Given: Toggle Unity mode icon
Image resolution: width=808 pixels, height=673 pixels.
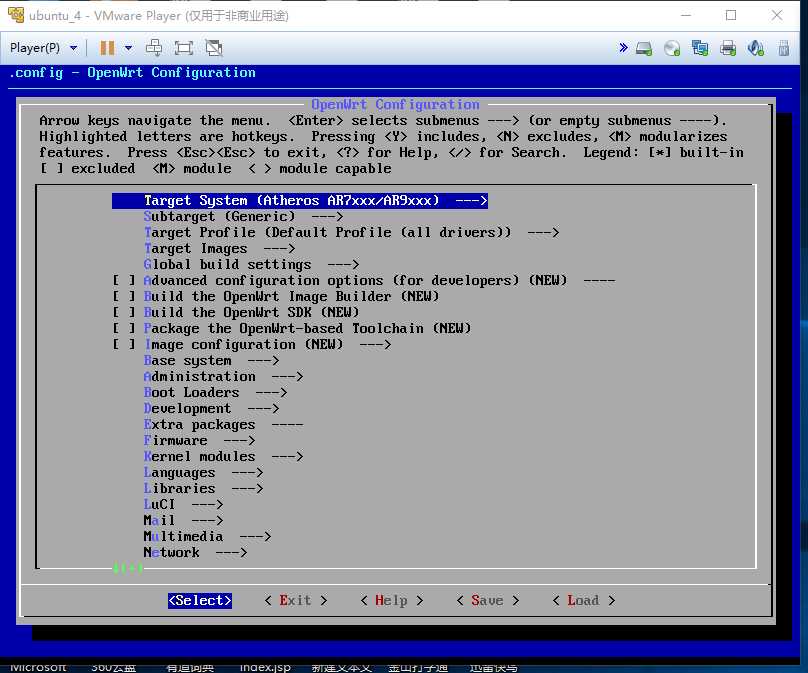Looking at the screenshot, I should coord(214,48).
